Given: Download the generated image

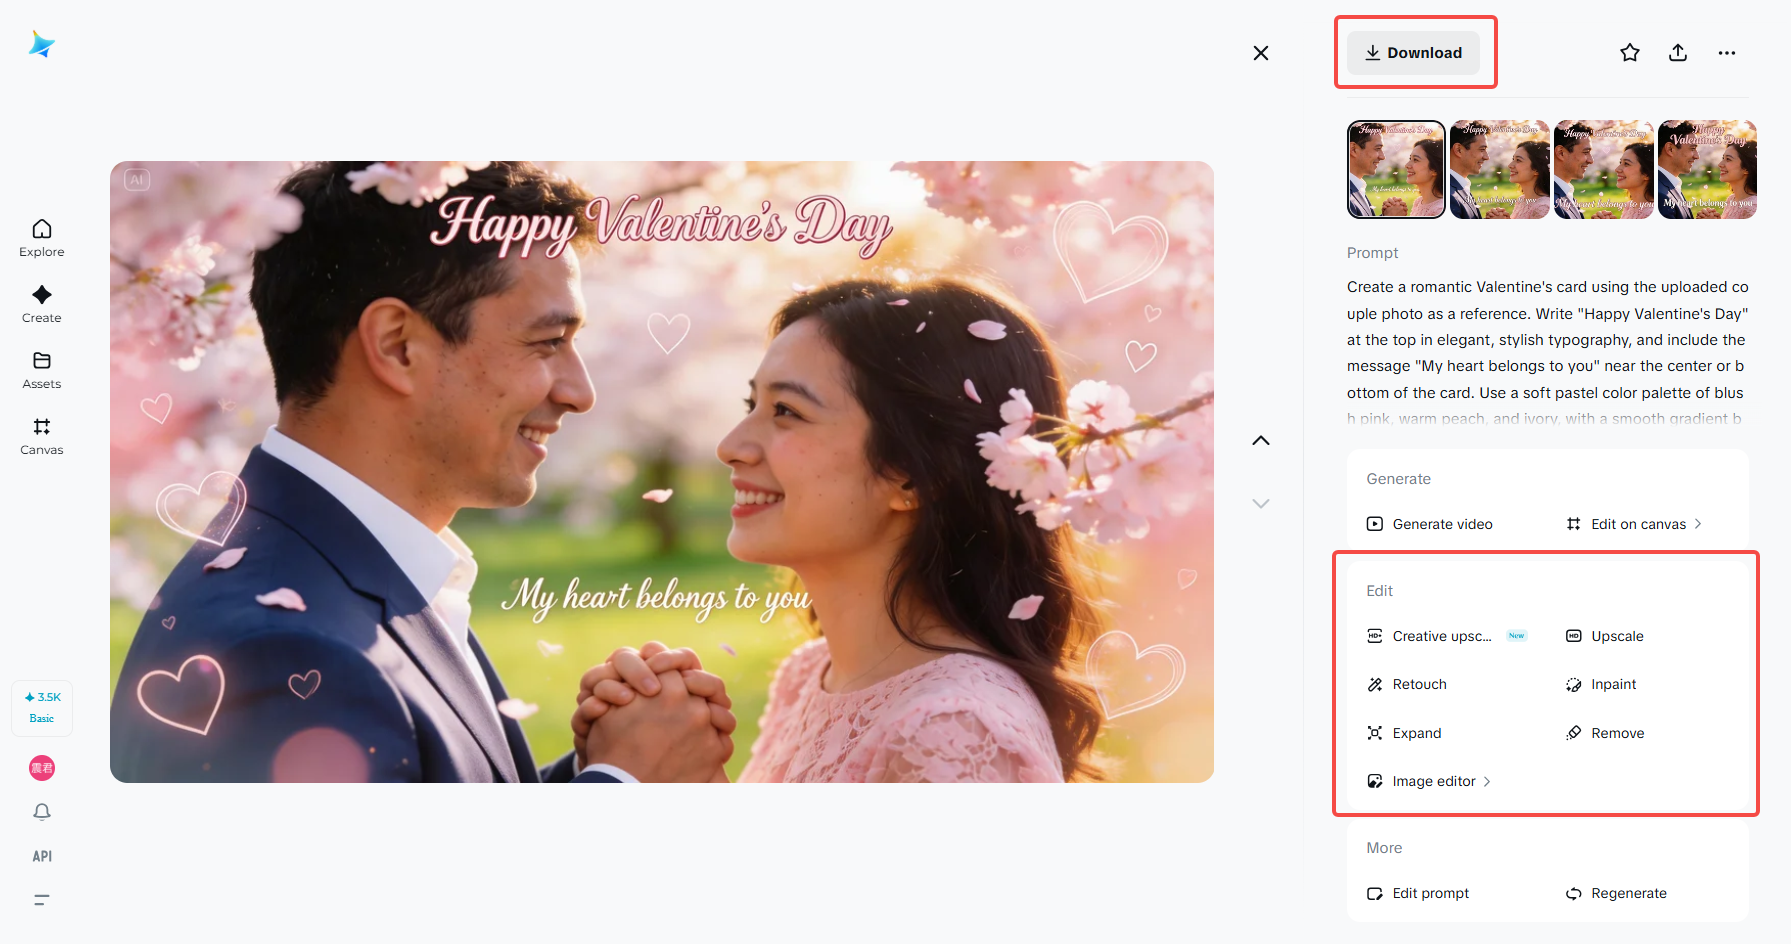Looking at the screenshot, I should tap(1413, 53).
